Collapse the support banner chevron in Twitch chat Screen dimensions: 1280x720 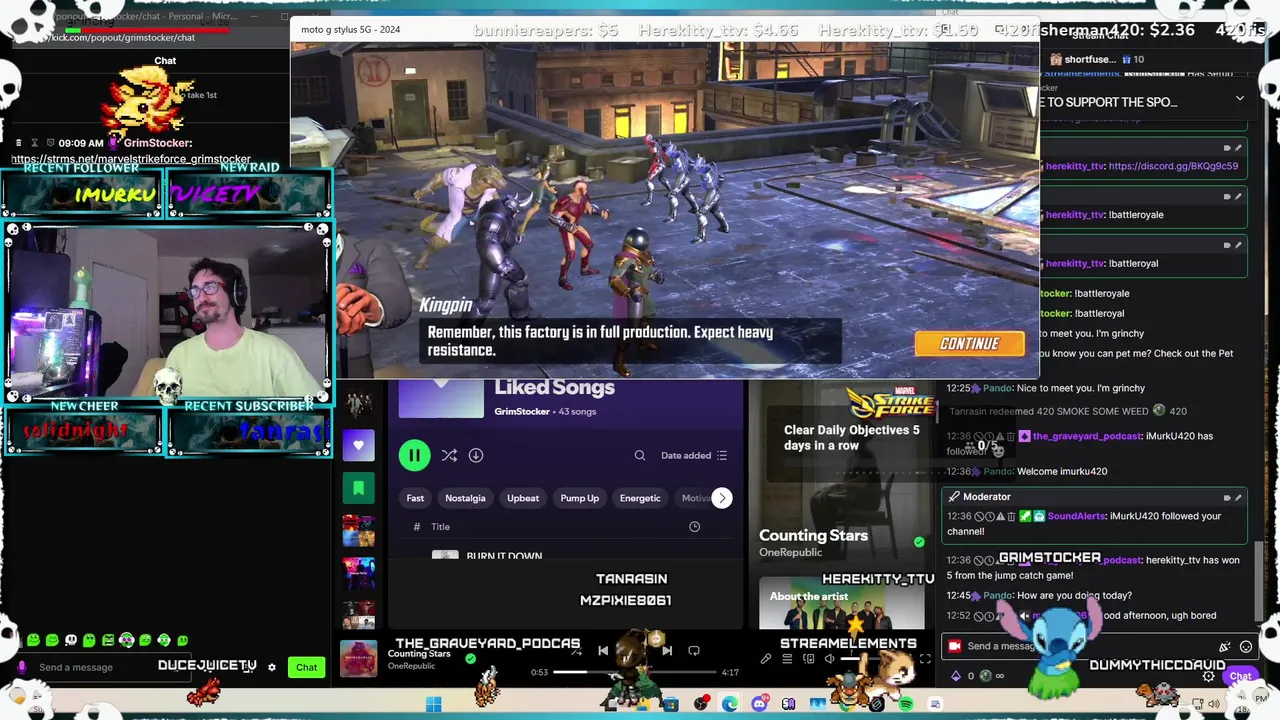(1240, 98)
